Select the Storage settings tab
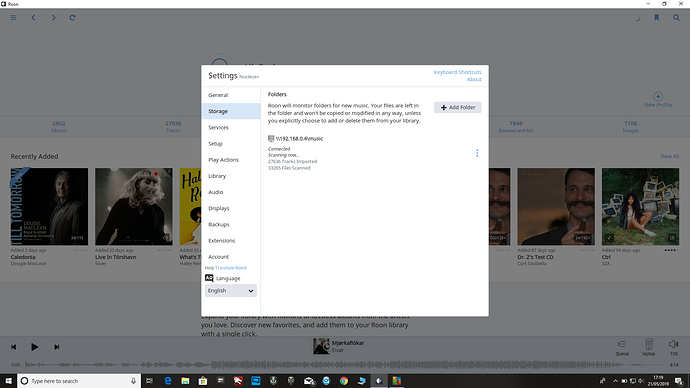Screen dimensions: 690x388 click(x=231, y=111)
